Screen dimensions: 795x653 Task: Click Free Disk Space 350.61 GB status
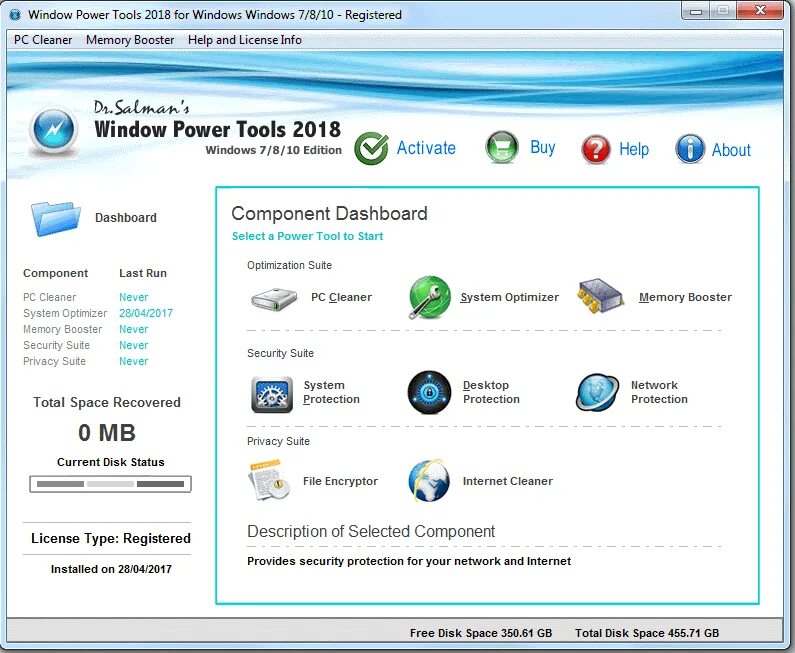point(481,633)
